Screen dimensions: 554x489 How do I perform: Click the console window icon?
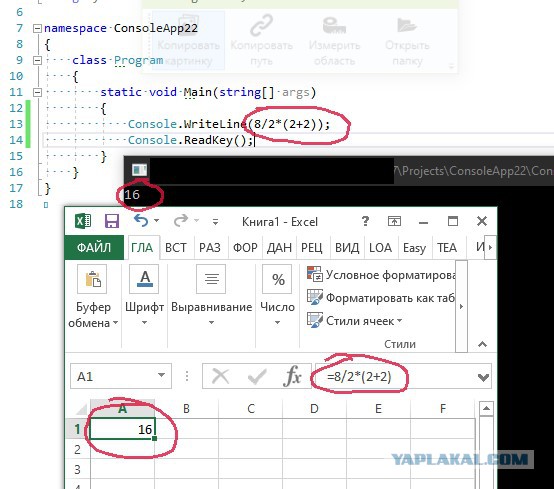click(x=140, y=170)
